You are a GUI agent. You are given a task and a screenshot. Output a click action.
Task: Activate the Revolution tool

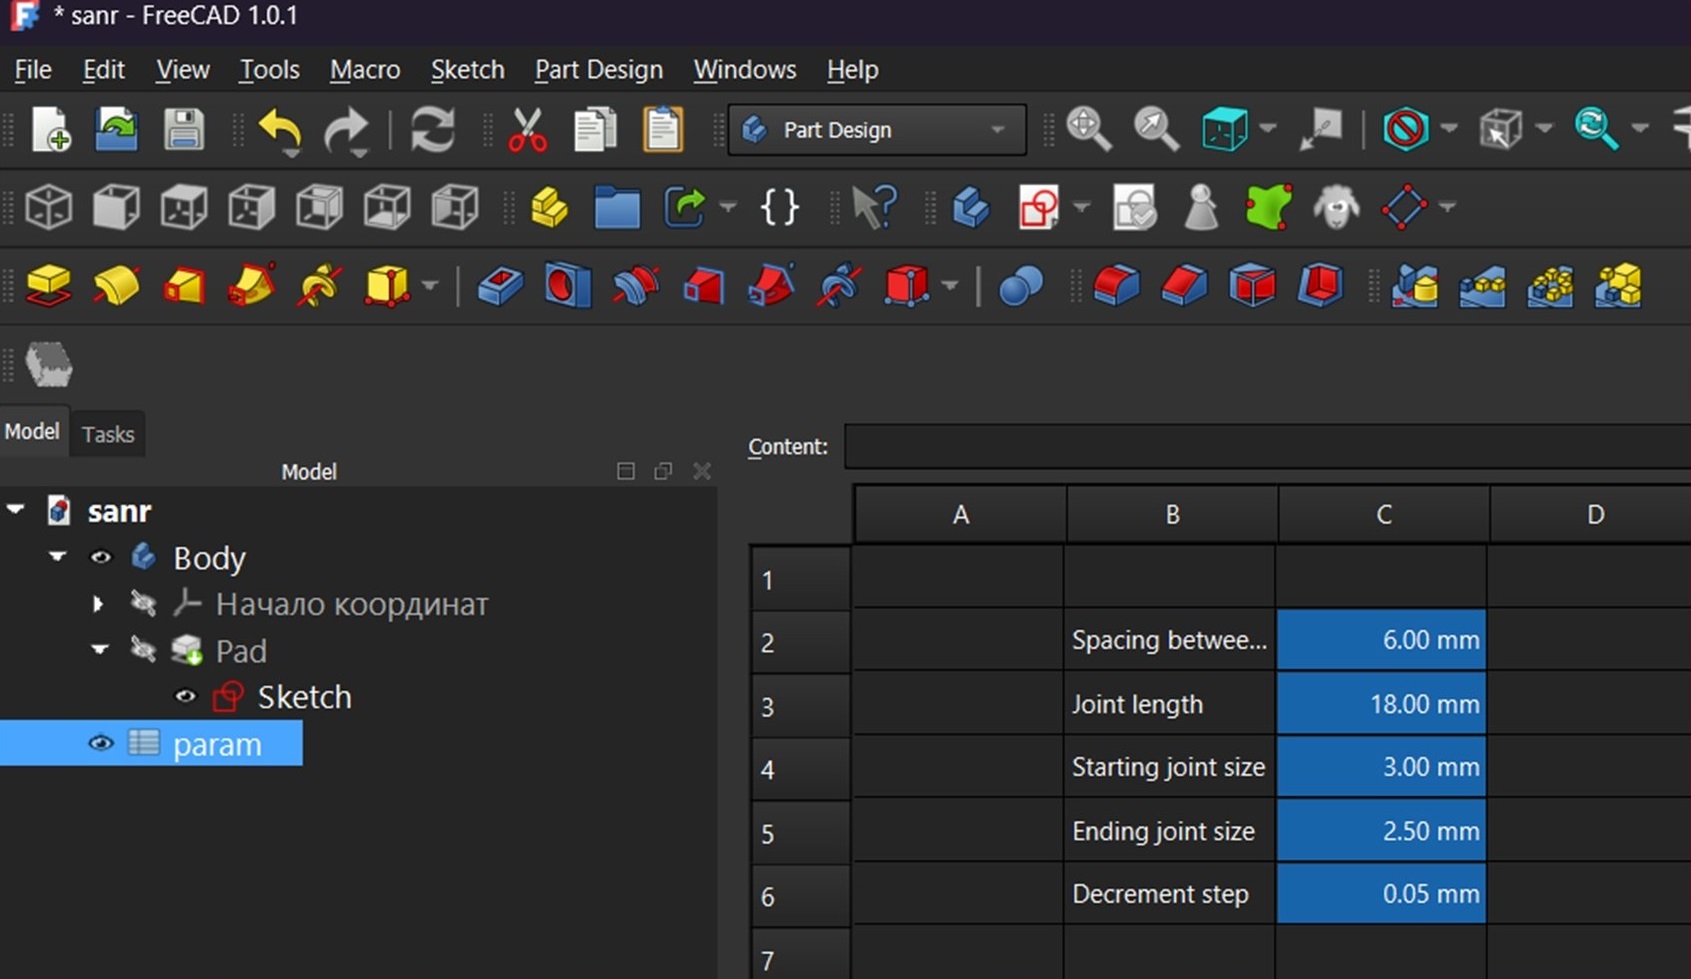tap(117, 285)
